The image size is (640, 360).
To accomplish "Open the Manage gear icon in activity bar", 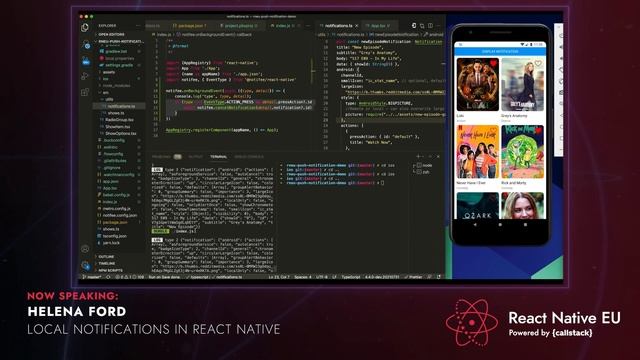I will [x=86, y=266].
